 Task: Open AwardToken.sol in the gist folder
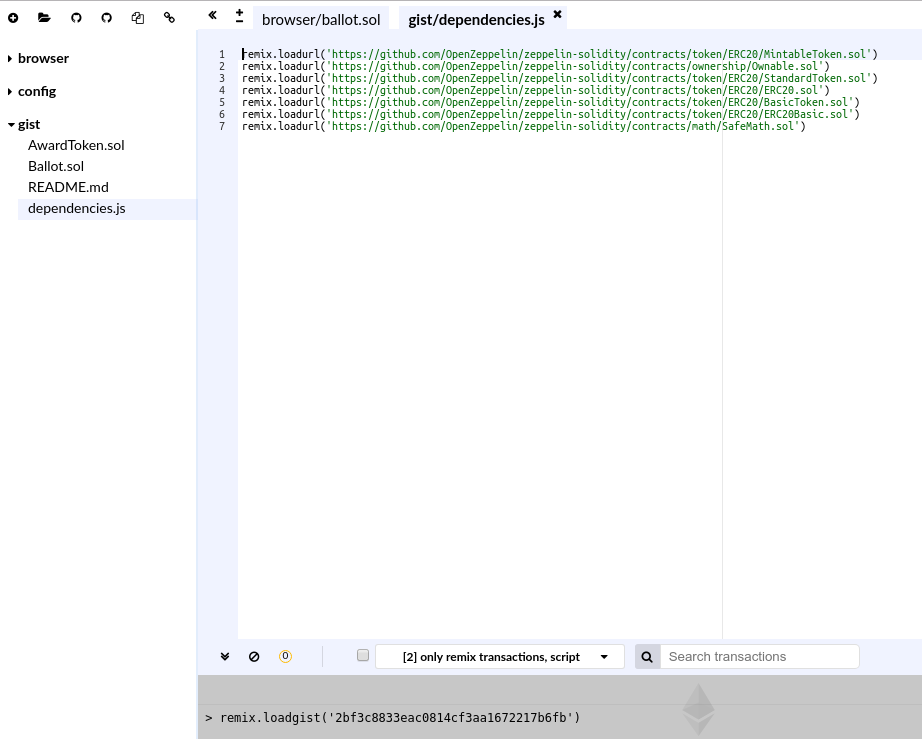coord(76,145)
